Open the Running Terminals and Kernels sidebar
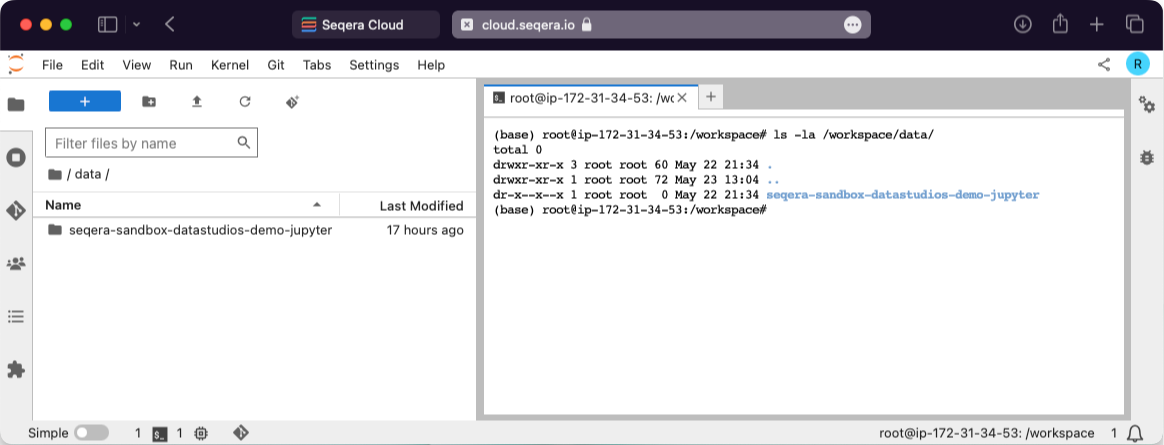Image resolution: width=1164 pixels, height=445 pixels. click(16, 158)
